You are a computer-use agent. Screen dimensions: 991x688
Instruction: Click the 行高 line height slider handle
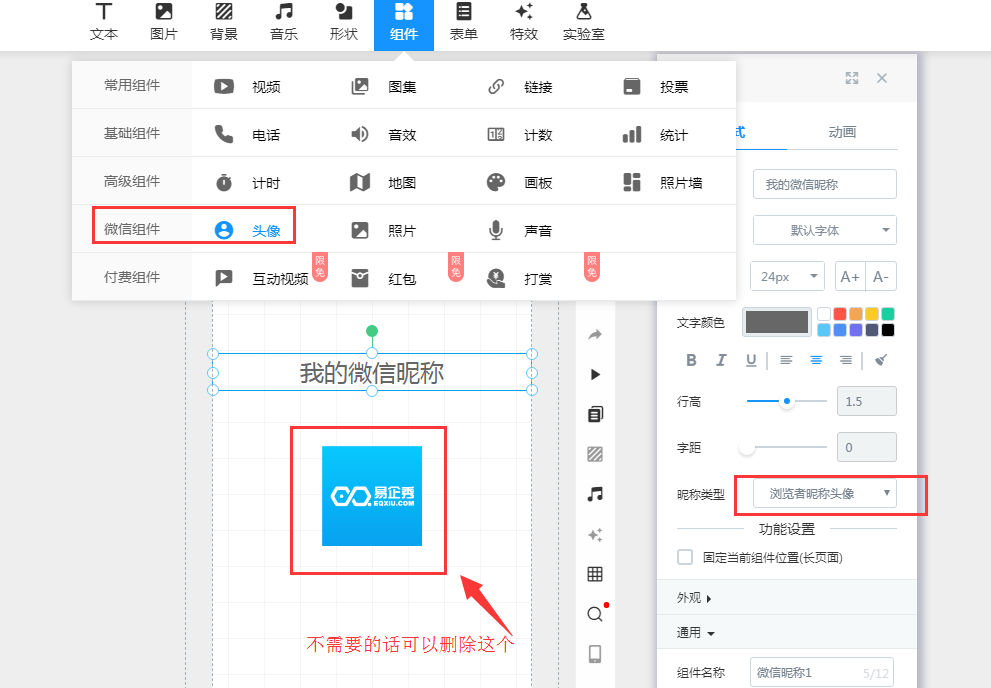coord(787,401)
